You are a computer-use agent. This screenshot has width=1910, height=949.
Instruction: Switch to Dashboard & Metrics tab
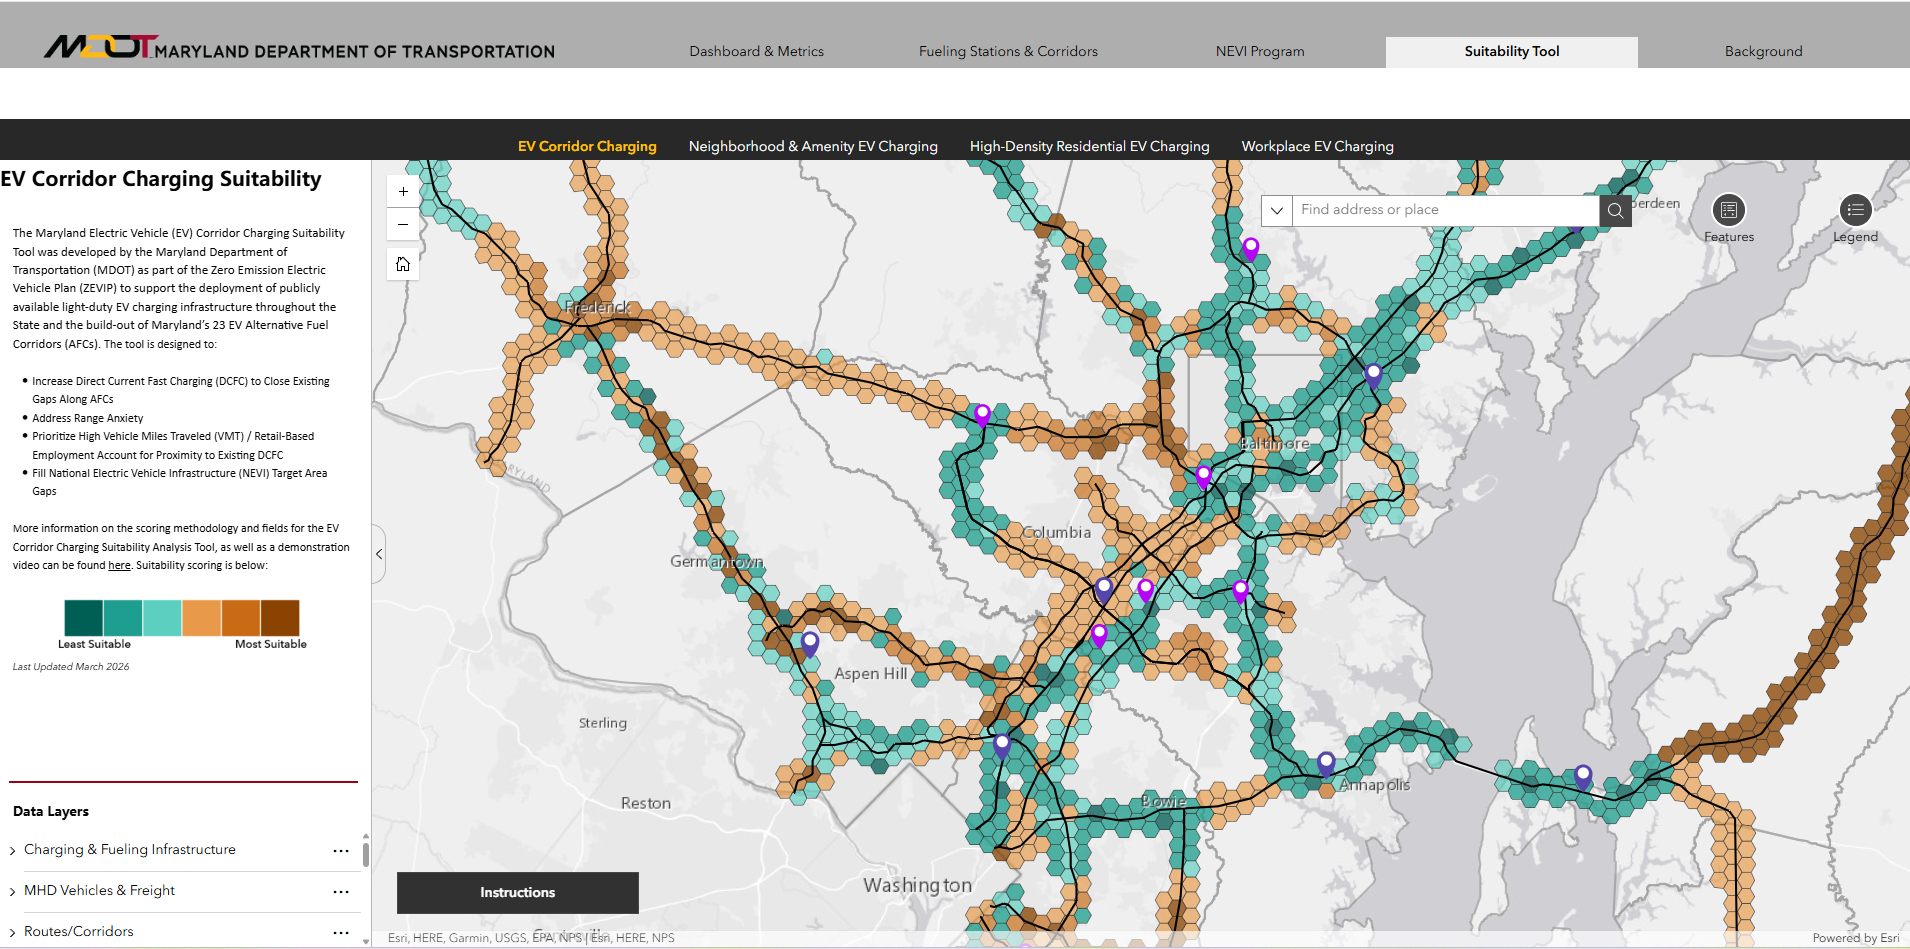coord(756,51)
